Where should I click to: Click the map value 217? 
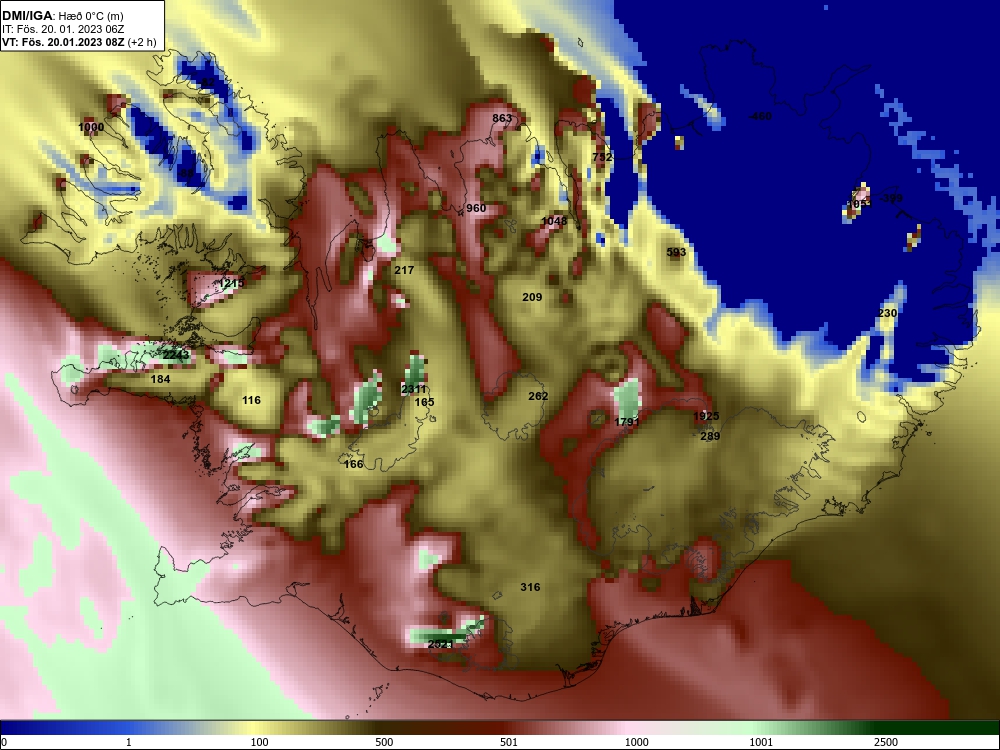tap(404, 270)
